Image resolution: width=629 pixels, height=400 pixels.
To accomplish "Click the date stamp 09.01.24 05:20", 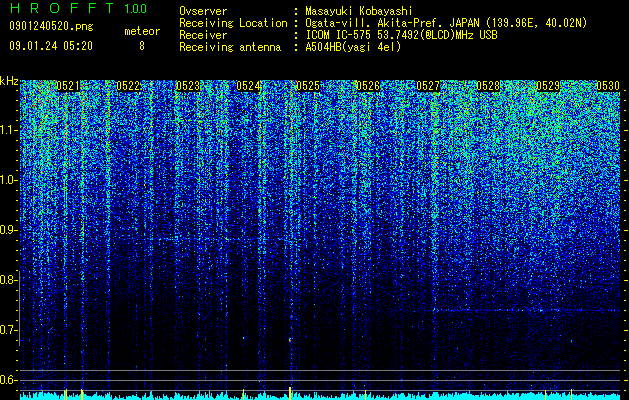I will pyautogui.click(x=51, y=46).
